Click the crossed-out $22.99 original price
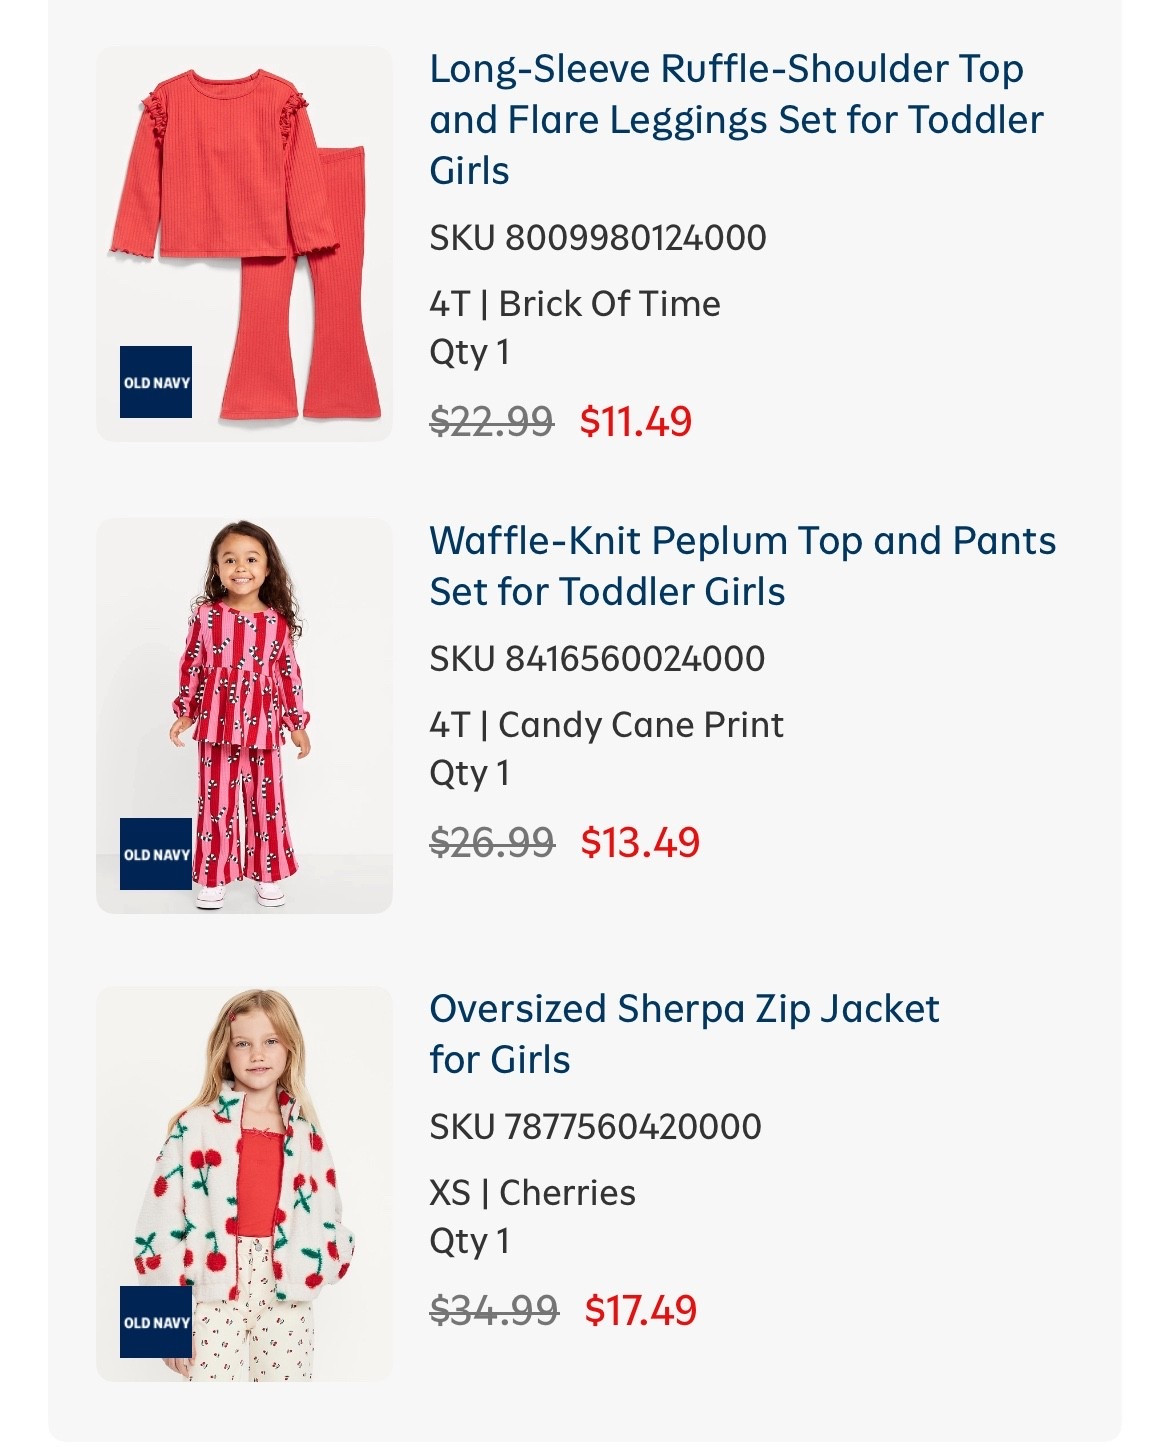The width and height of the screenshot is (1170, 1447). [x=491, y=421]
